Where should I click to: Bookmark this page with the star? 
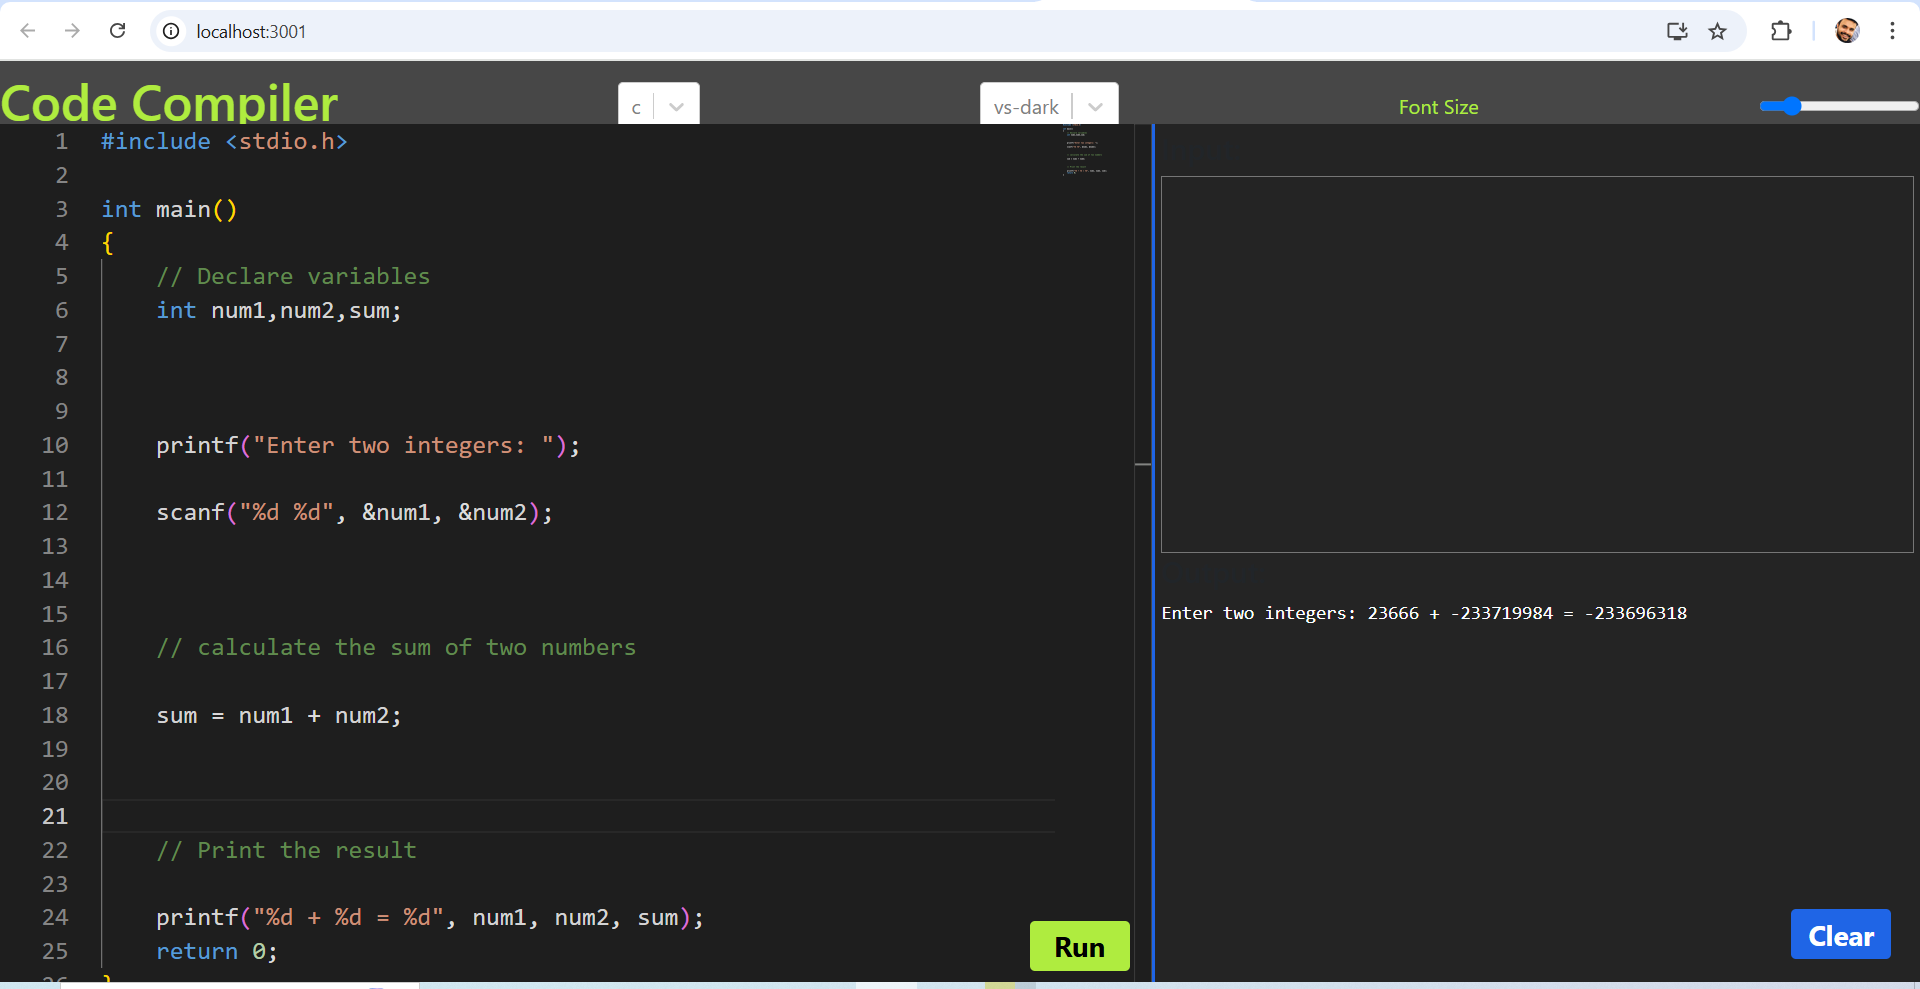(1718, 31)
